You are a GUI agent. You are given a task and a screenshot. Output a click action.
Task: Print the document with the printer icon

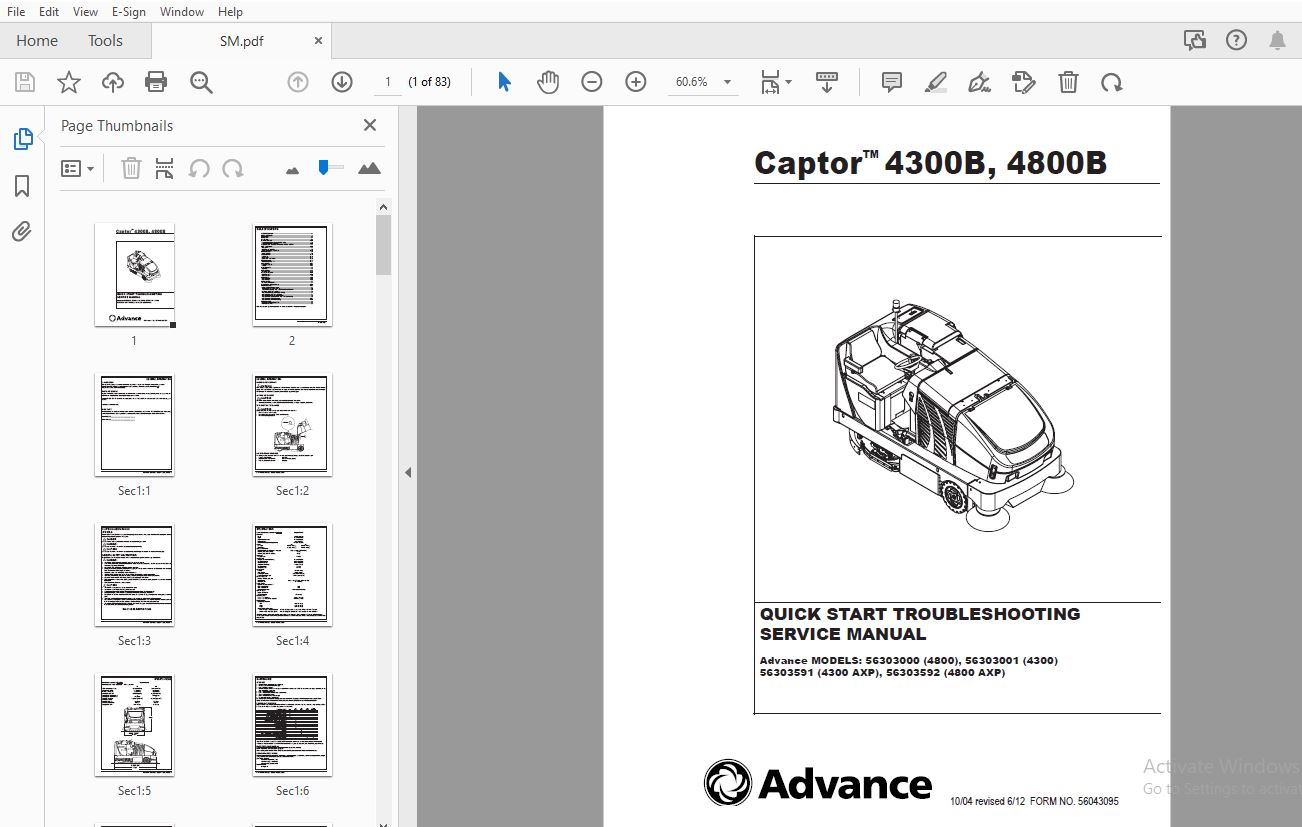(156, 82)
